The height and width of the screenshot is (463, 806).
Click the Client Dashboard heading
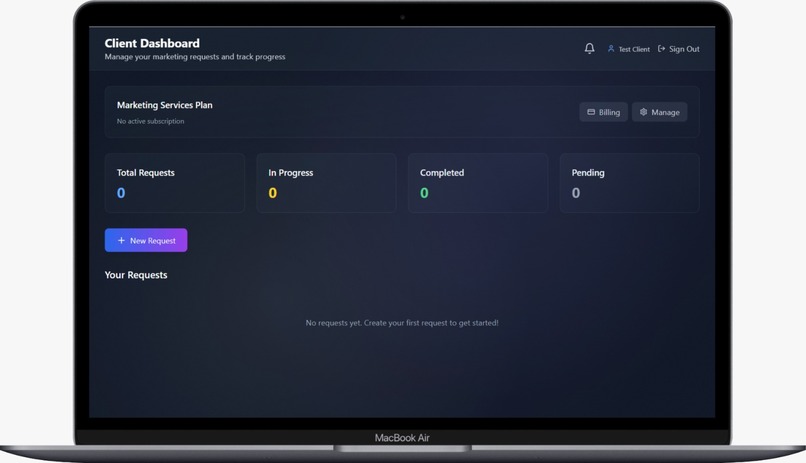click(152, 43)
